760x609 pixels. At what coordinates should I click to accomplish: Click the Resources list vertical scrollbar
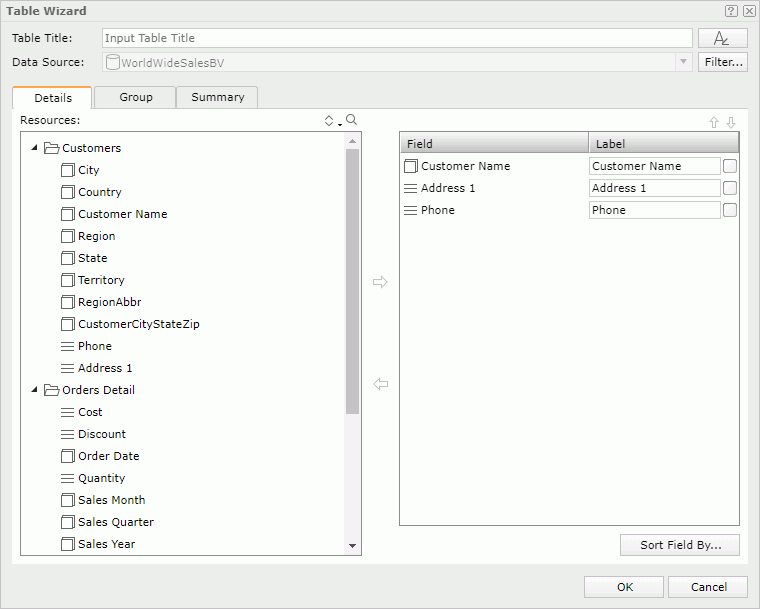click(352, 280)
